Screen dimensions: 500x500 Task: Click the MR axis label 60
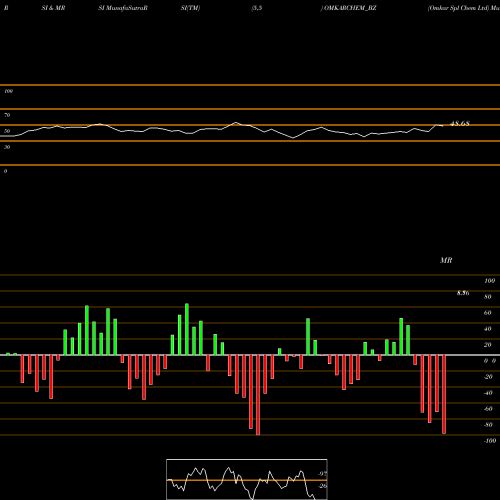pyautogui.click(x=488, y=313)
